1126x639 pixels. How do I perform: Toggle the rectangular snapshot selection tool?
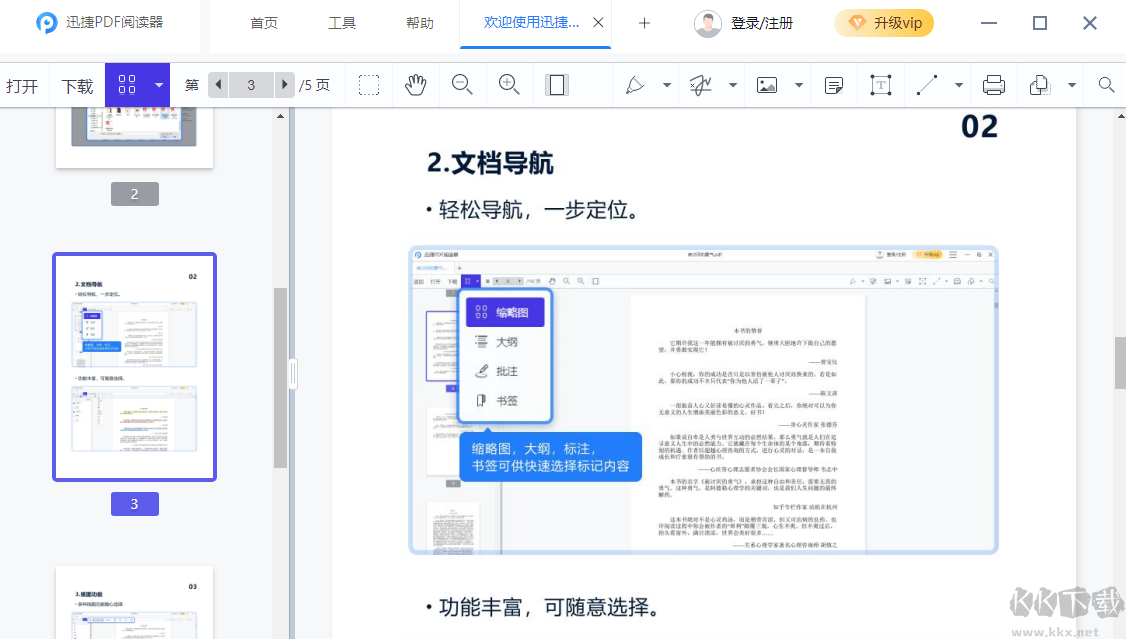point(368,85)
